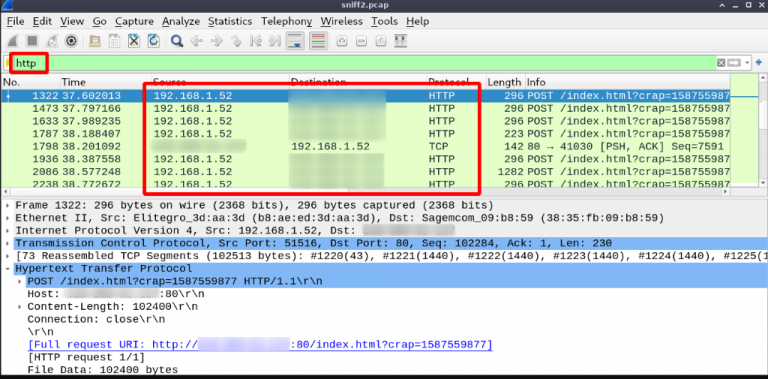
Task: Find a packet (magnifier icon)
Action: tap(177, 41)
